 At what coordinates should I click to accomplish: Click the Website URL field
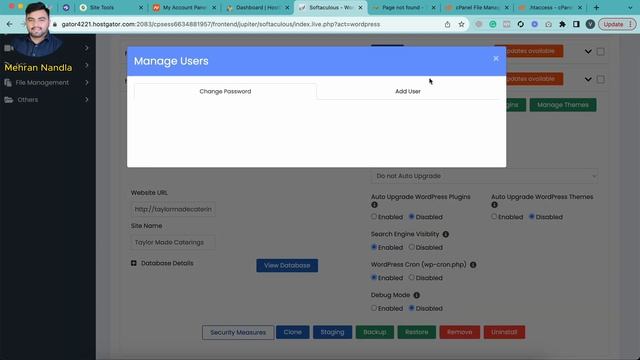173,209
